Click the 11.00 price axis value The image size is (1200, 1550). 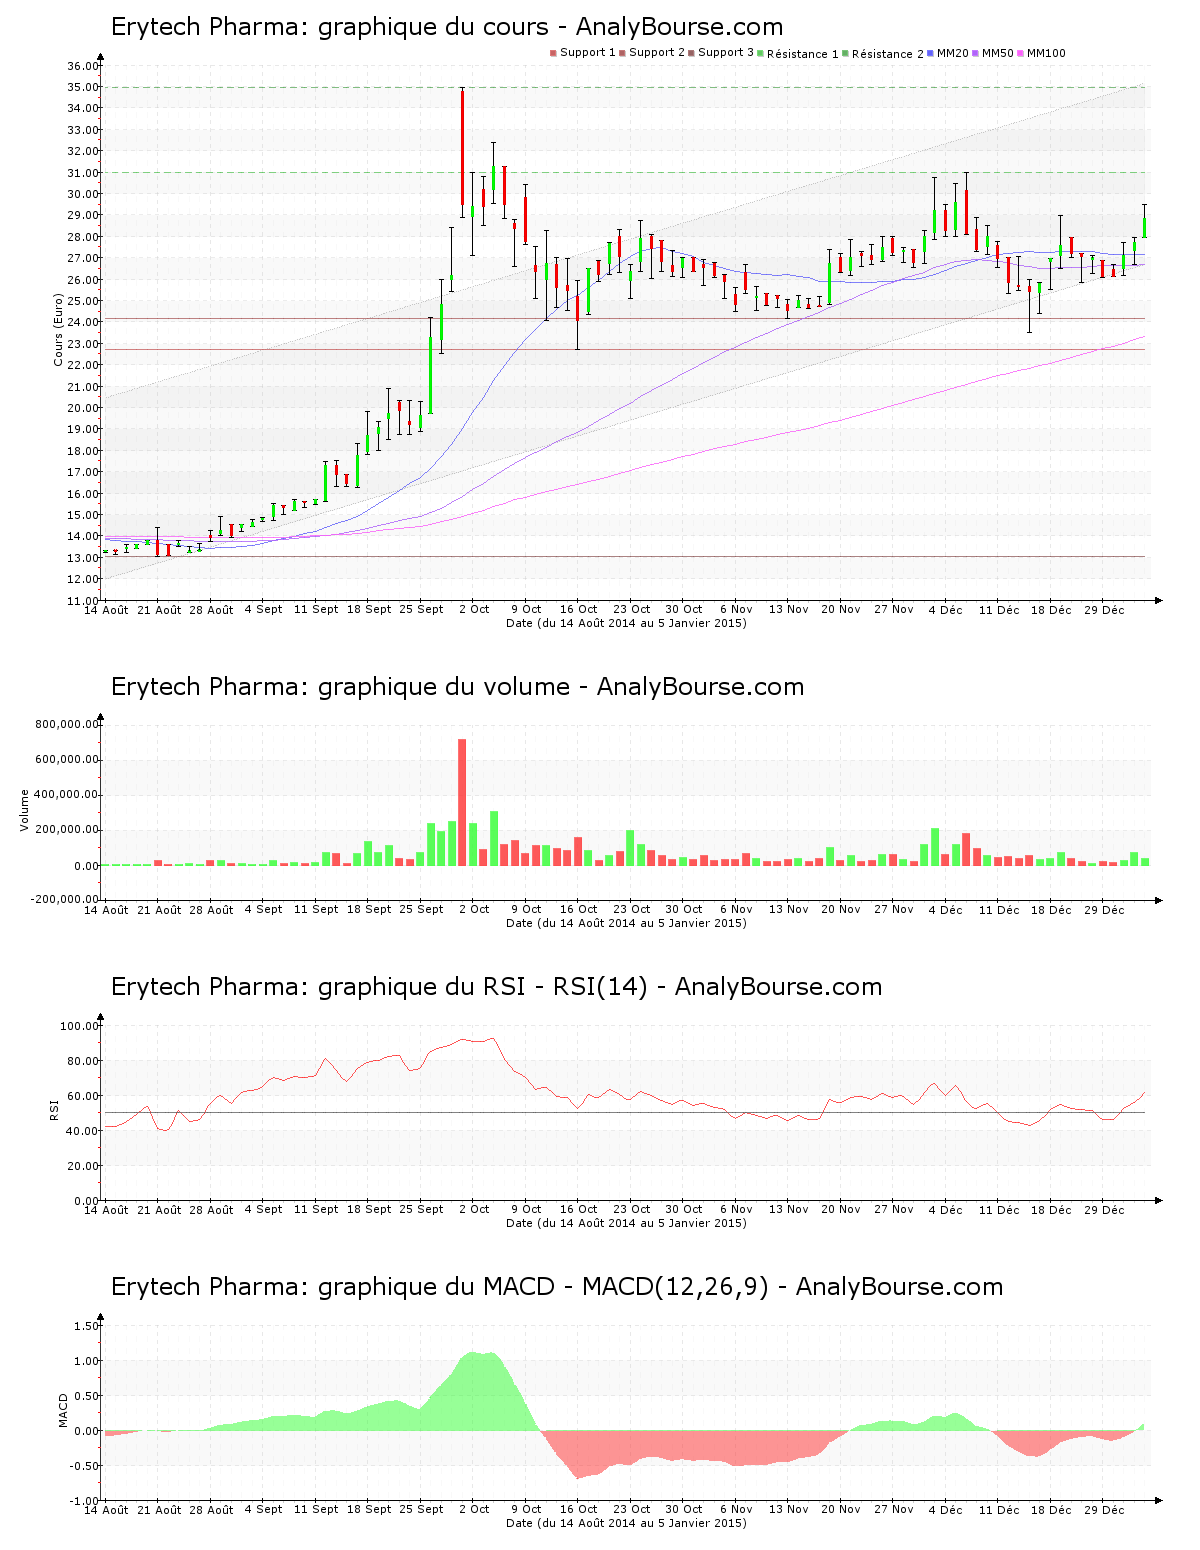click(x=83, y=601)
